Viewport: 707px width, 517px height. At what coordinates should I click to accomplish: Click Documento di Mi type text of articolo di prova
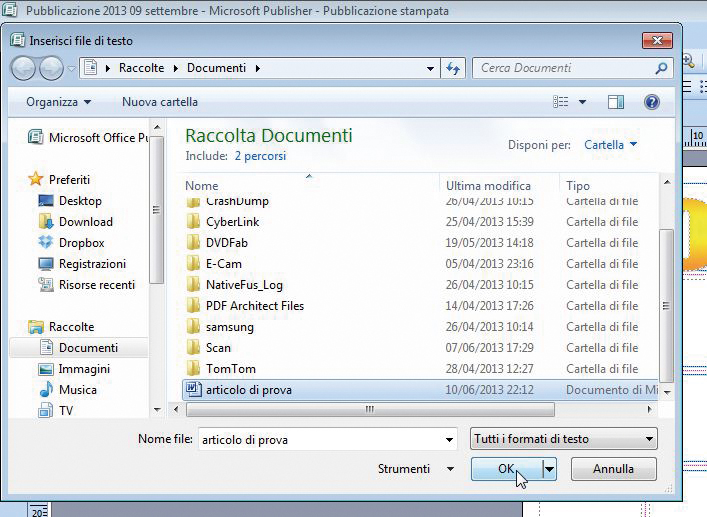click(x=612, y=389)
